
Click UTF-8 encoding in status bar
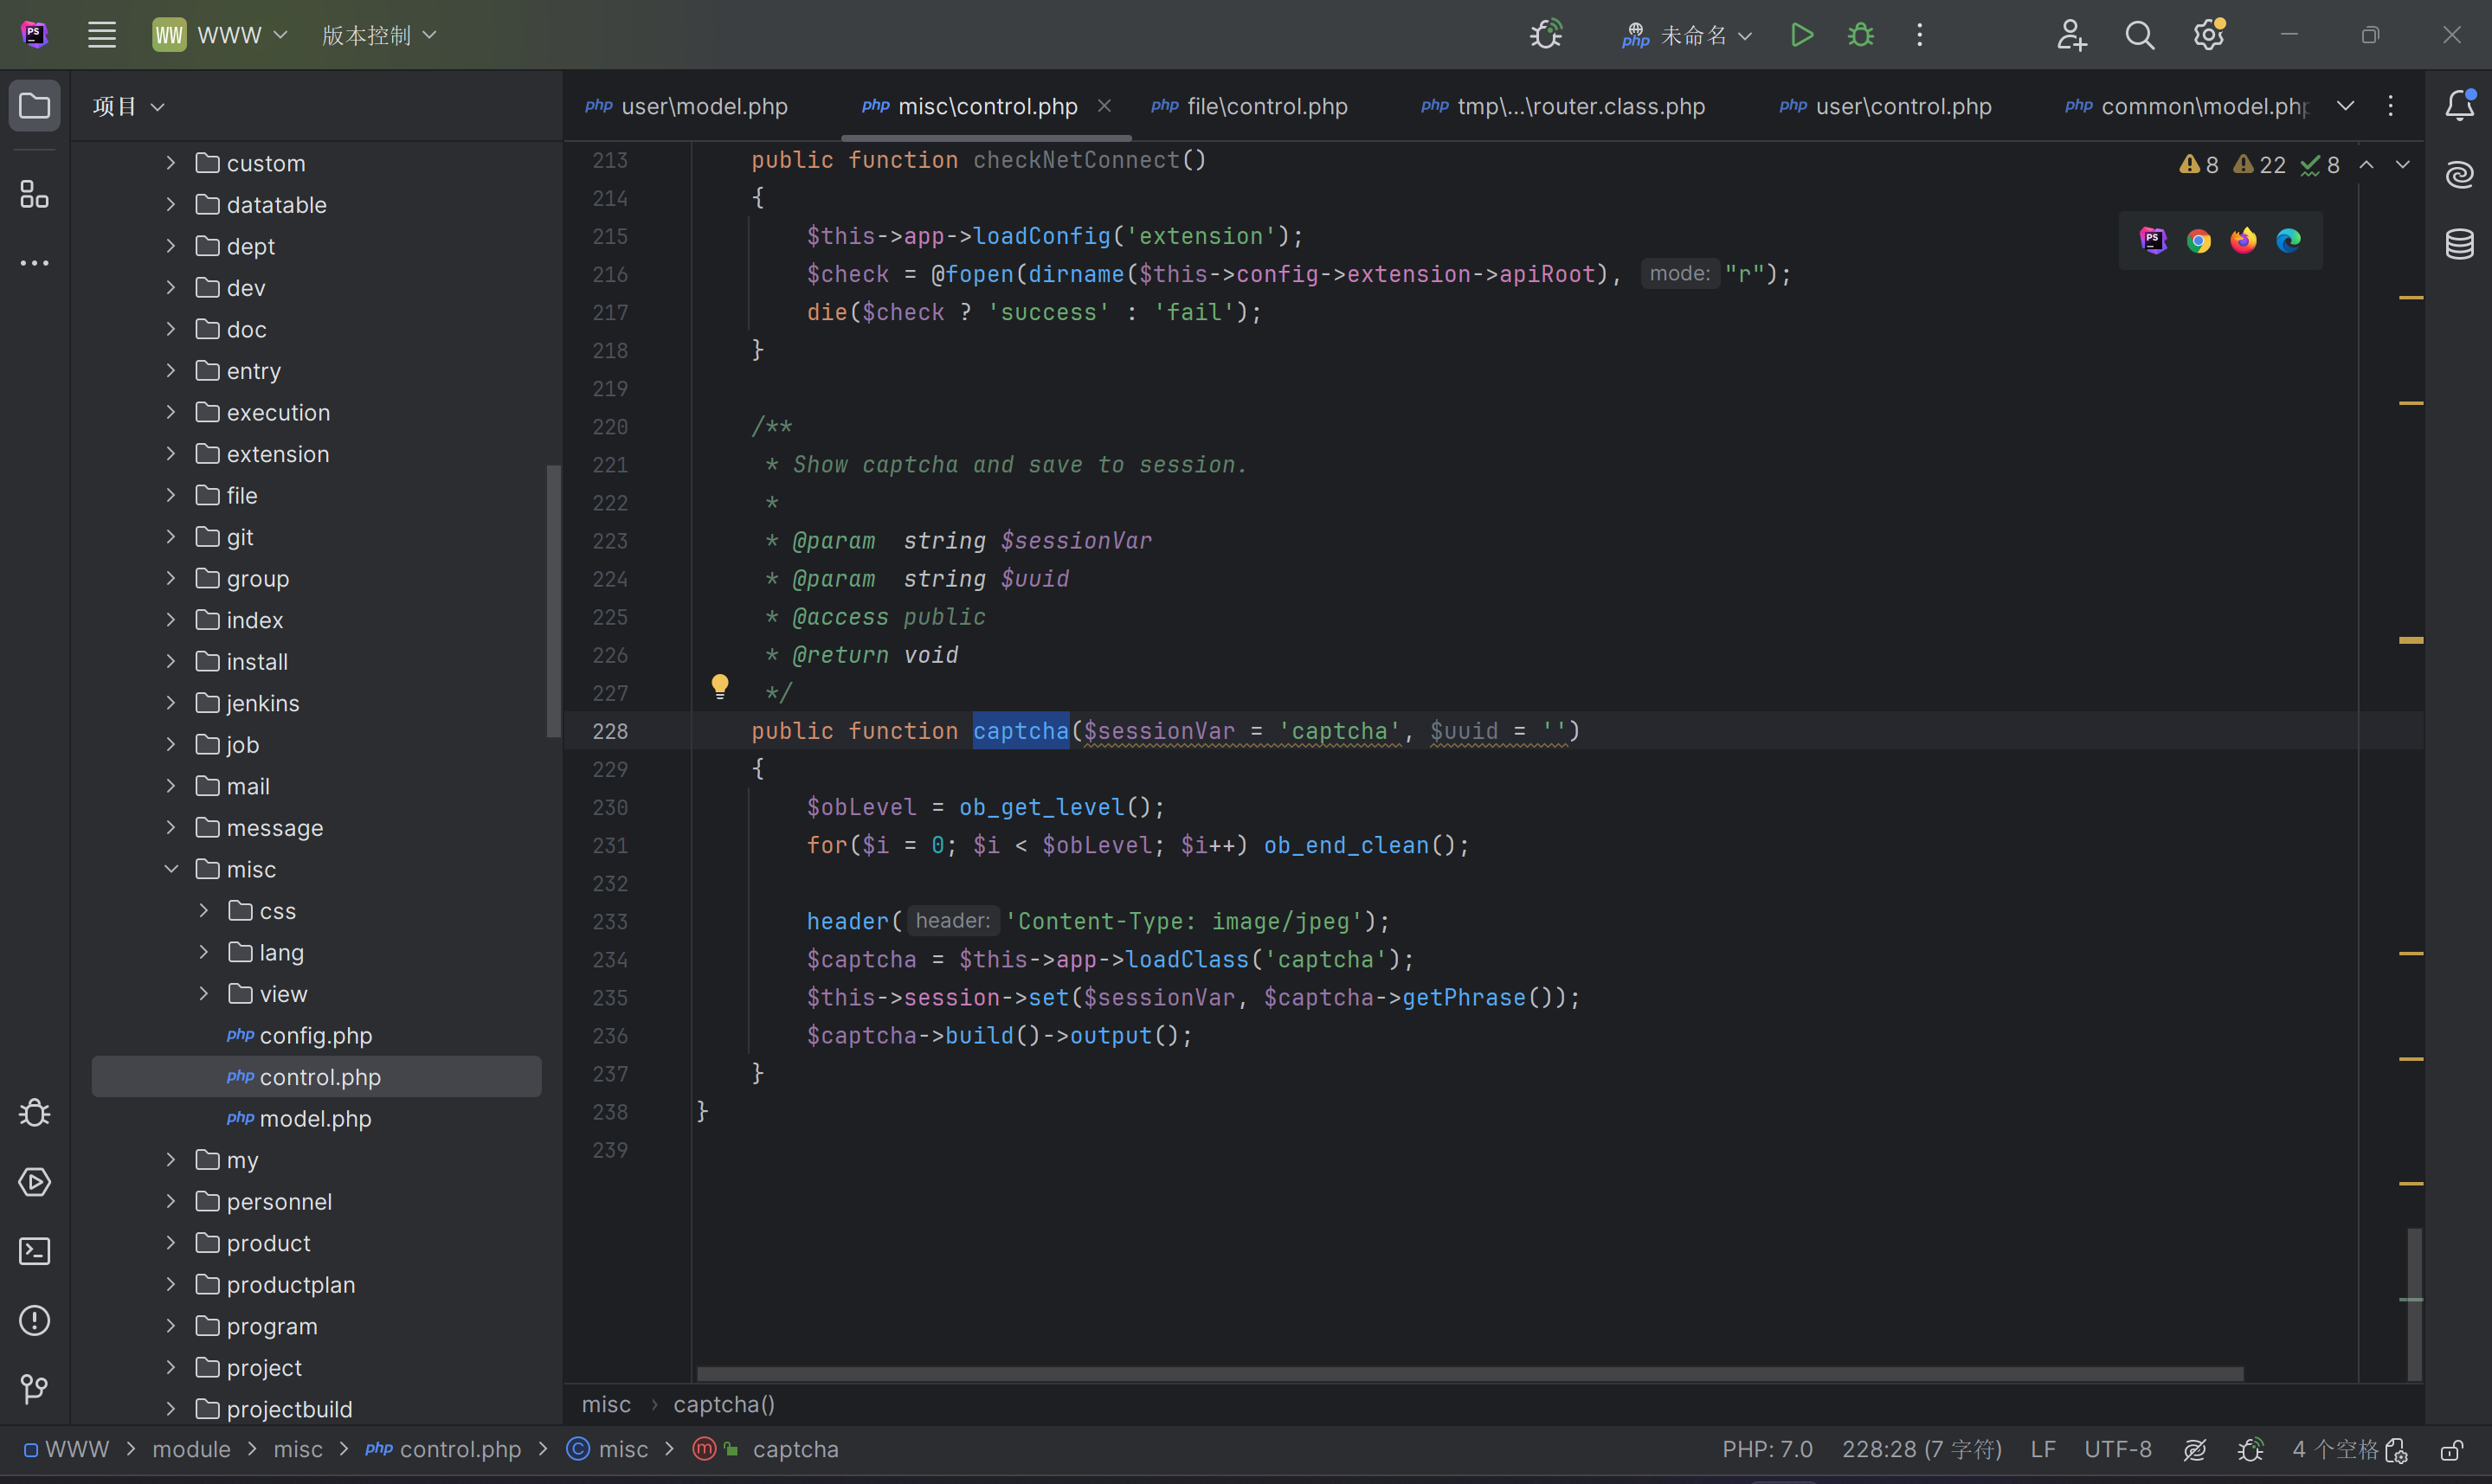[x=2117, y=1449]
